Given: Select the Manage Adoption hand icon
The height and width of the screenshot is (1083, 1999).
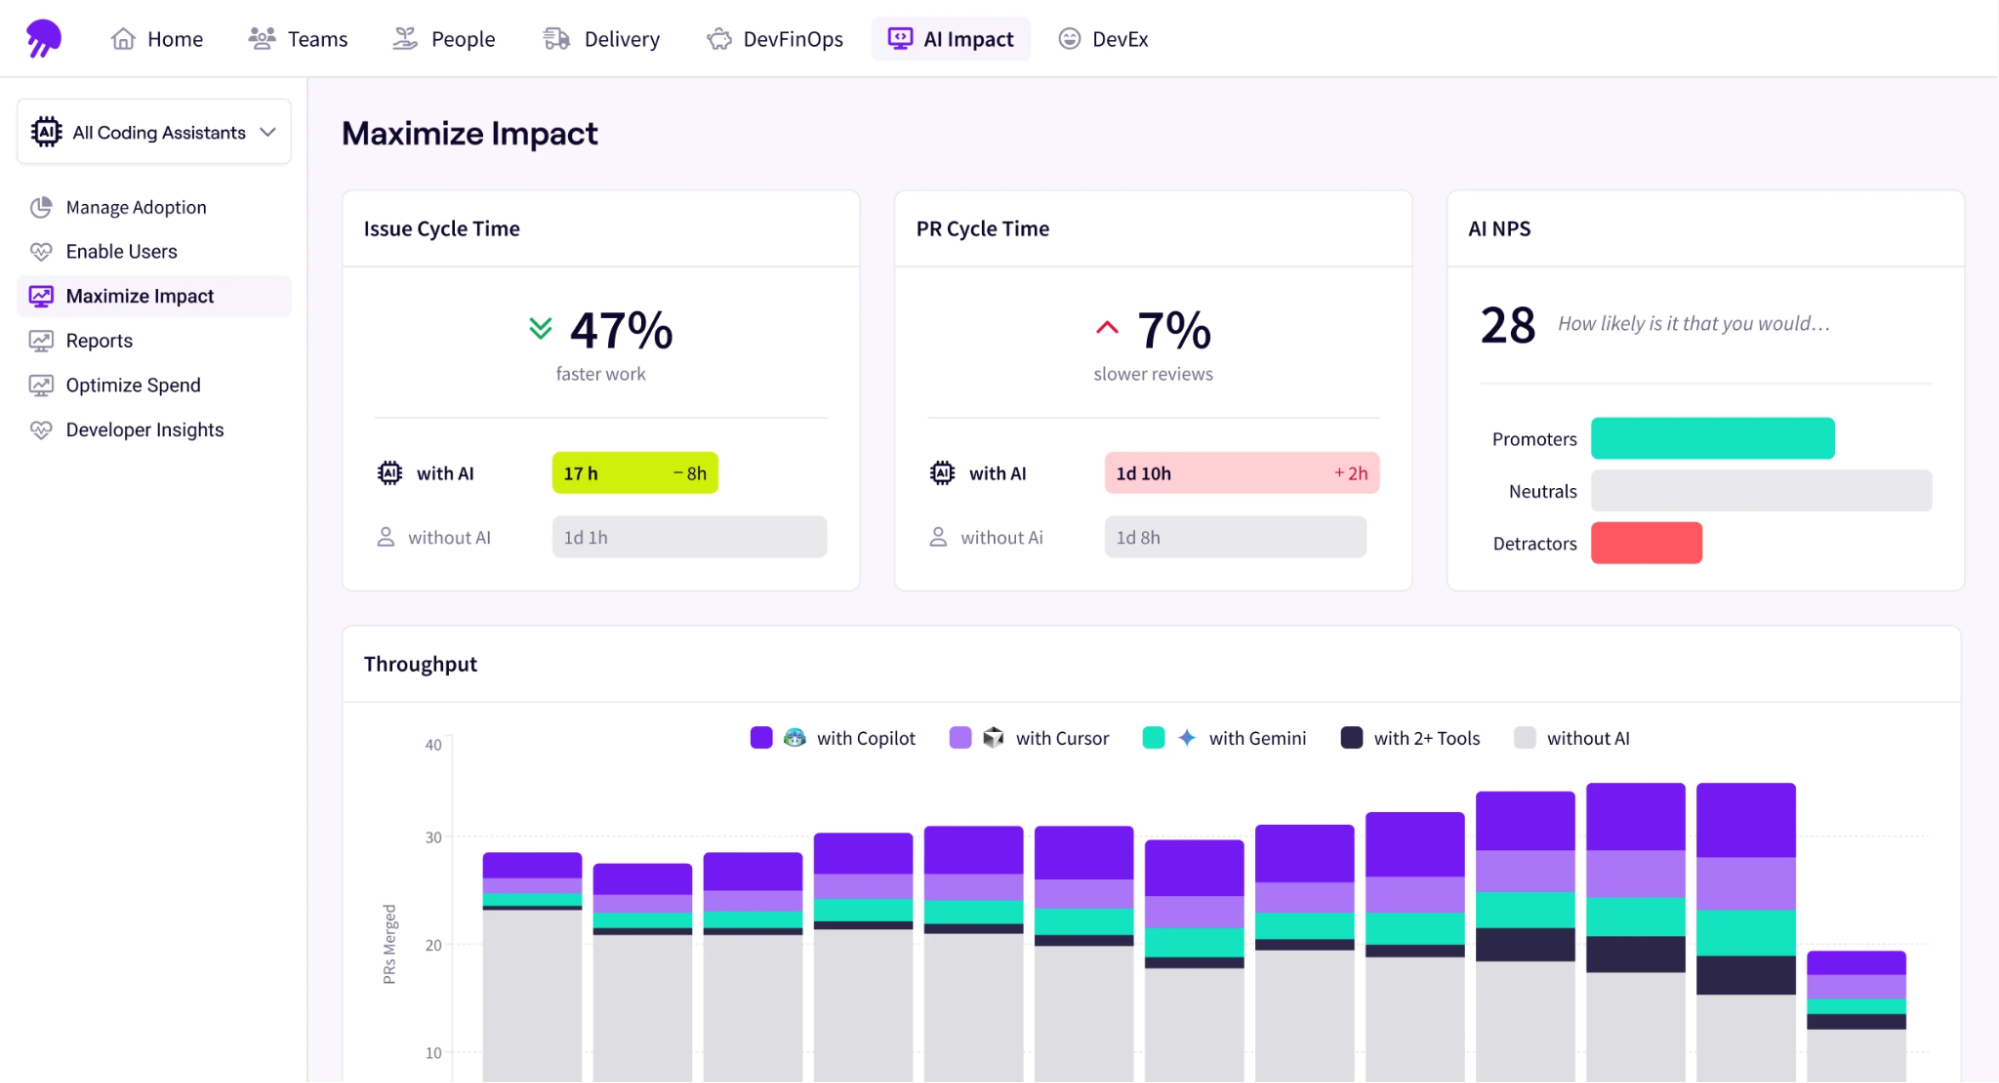Looking at the screenshot, I should click(41, 207).
